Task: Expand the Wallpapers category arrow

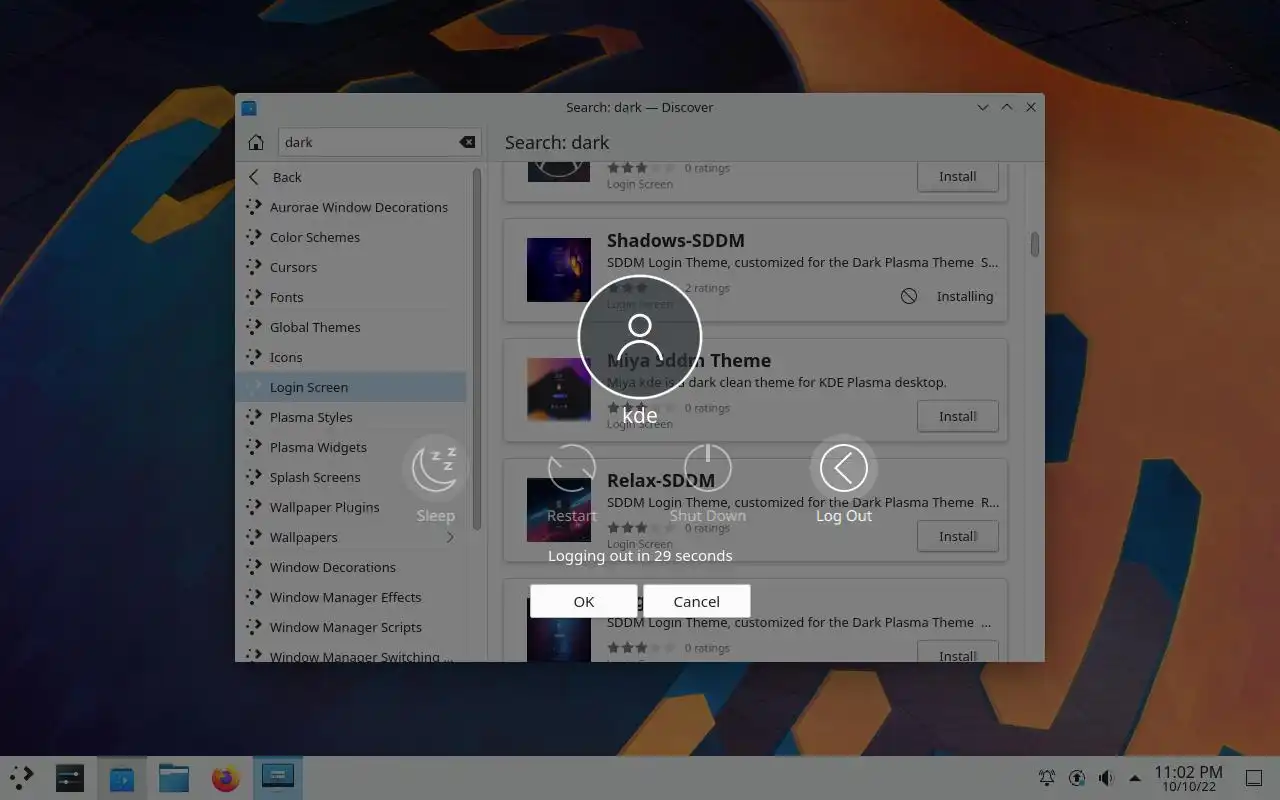Action: coord(450,537)
